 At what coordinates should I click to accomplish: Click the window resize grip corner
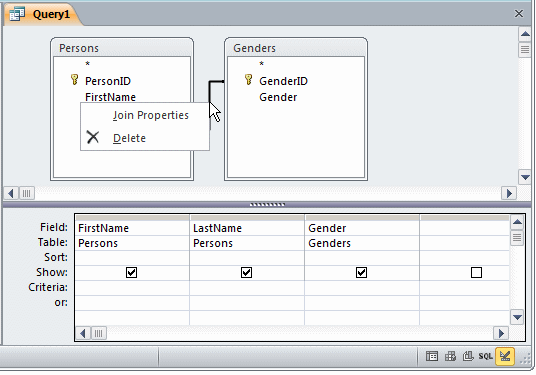click(x=525, y=358)
